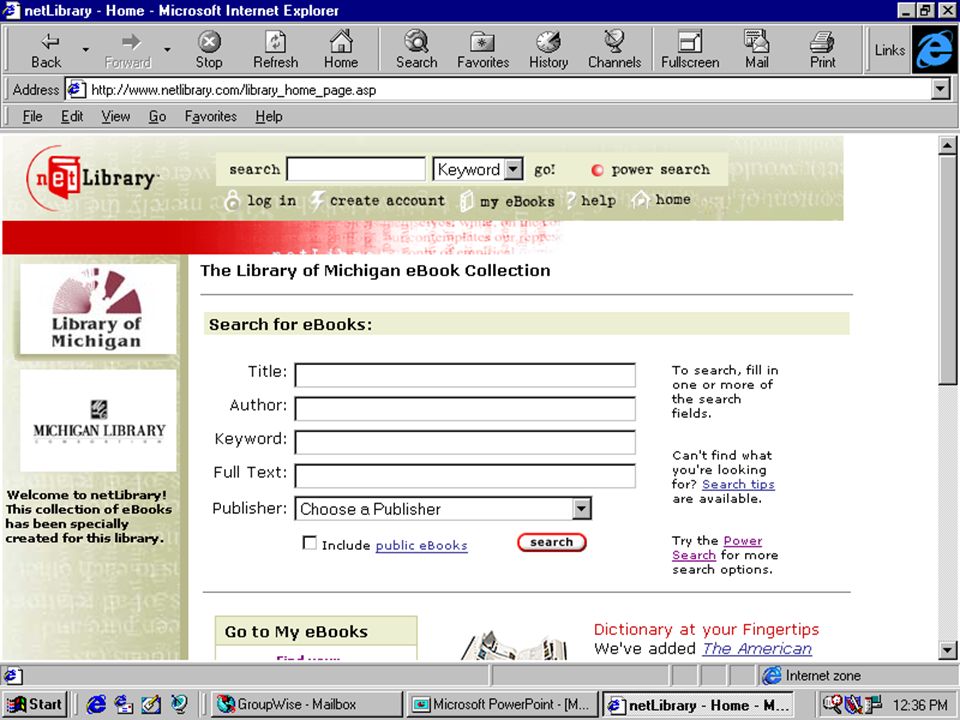Open the Search toolbar pane
Viewport: 960px width, 720px height.
pos(416,50)
